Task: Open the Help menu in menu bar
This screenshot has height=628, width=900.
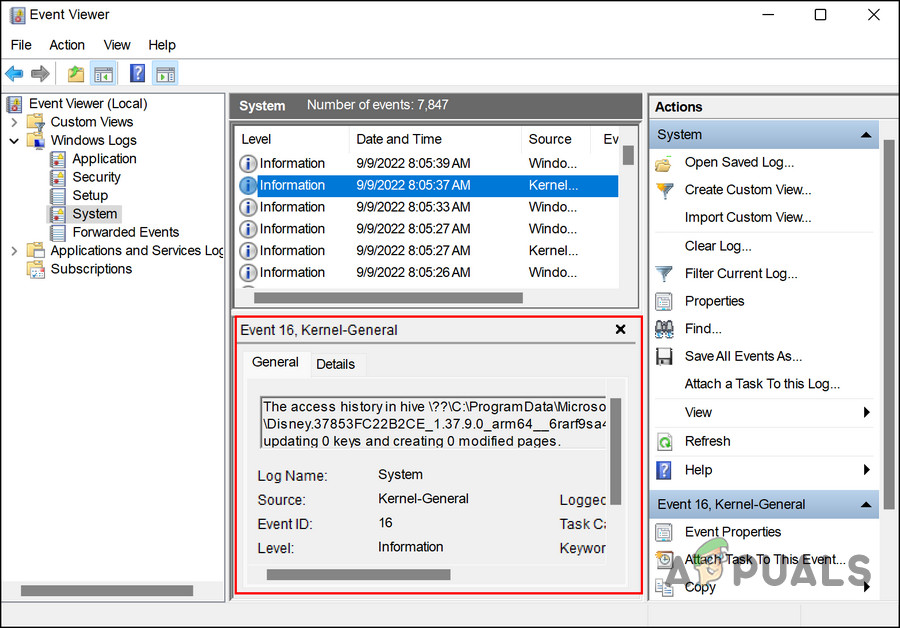Action: pyautogui.click(x=162, y=45)
